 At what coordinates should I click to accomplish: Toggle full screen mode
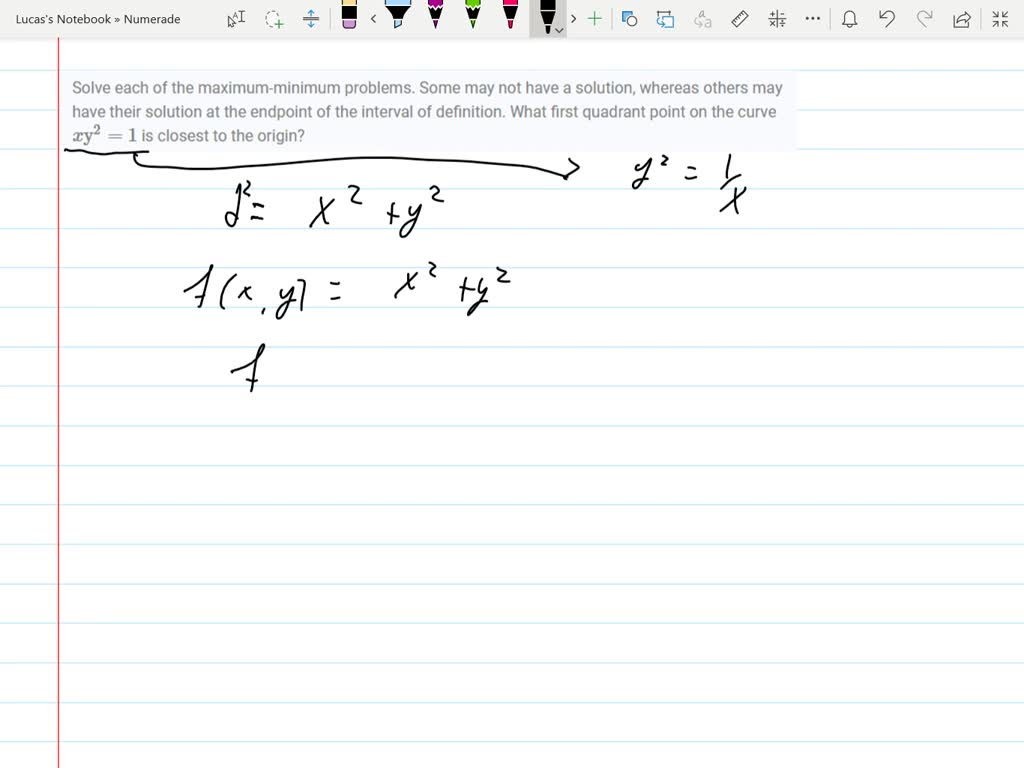pos(1000,18)
